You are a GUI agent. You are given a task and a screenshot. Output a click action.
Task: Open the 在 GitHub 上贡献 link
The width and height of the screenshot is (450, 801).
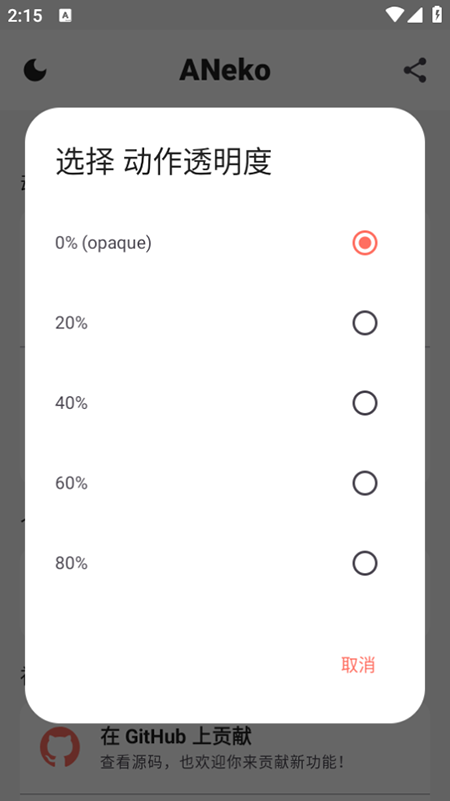(176, 737)
